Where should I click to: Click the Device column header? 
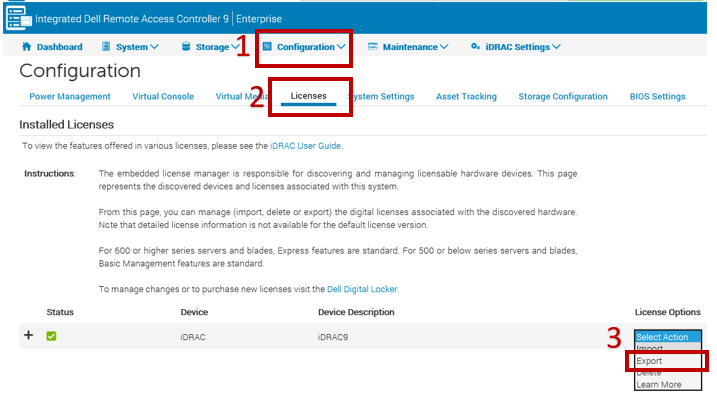[194, 312]
